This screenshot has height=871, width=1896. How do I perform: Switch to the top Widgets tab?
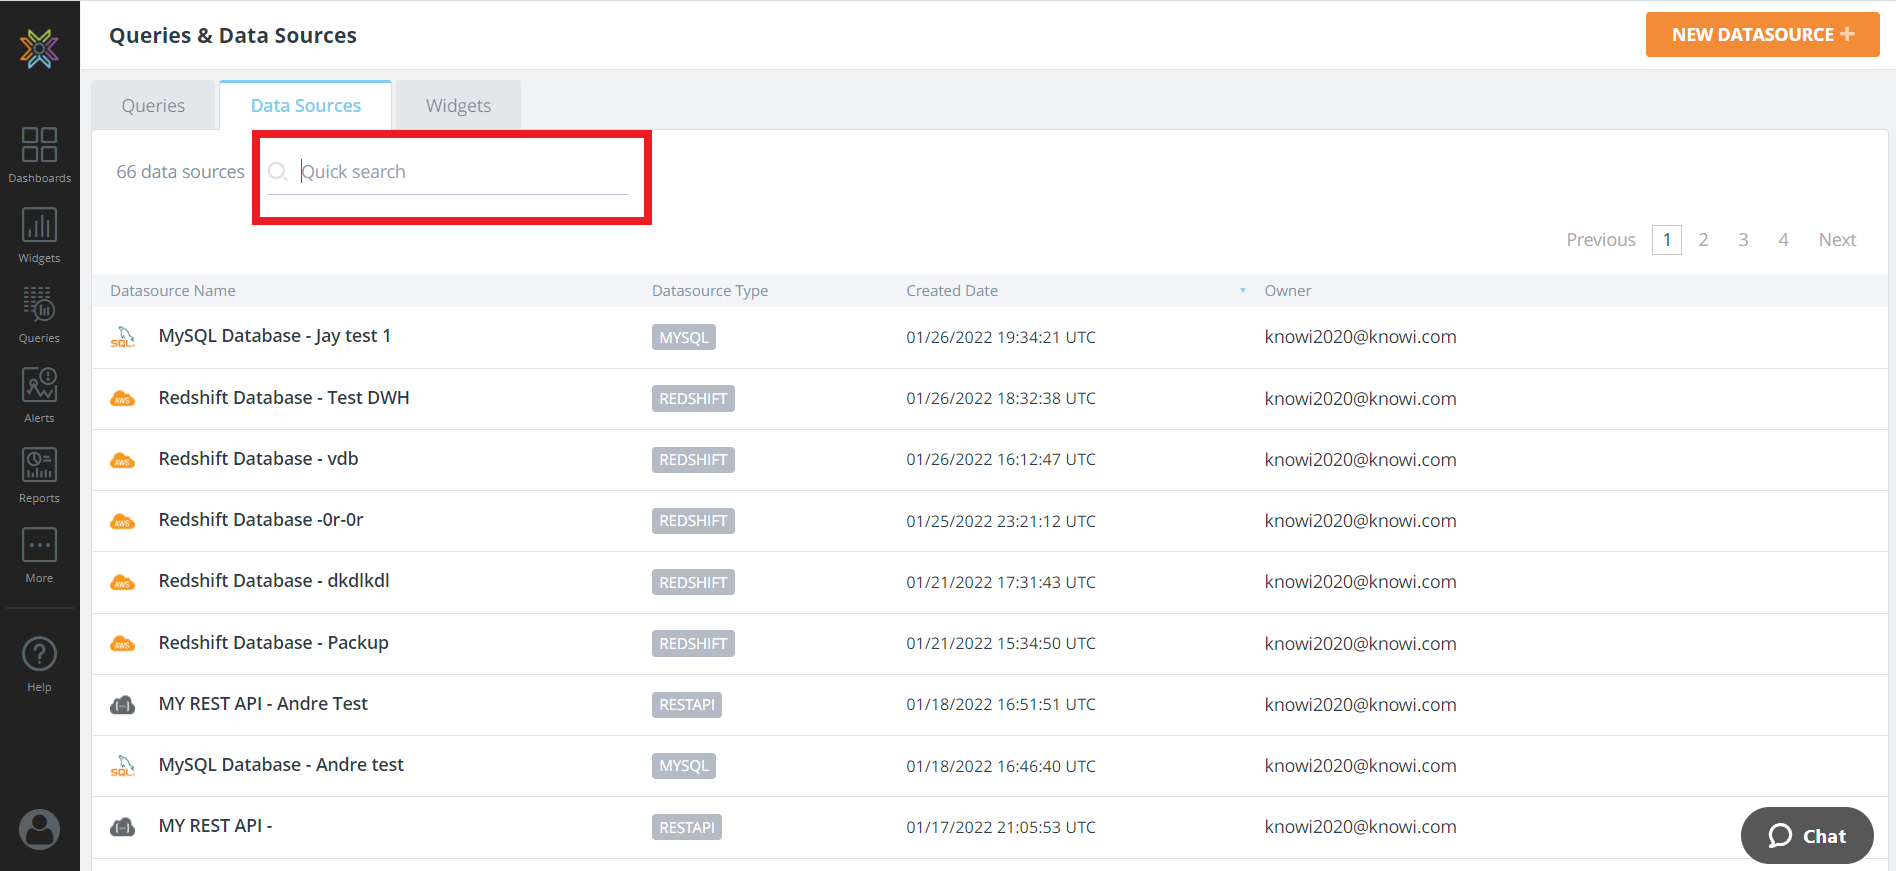458,106
